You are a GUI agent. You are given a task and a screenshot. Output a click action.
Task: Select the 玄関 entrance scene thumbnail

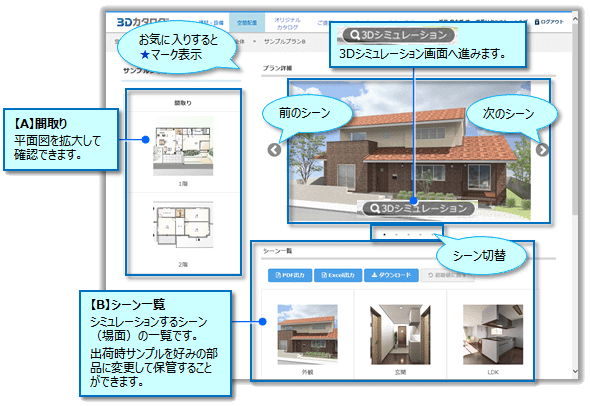click(x=400, y=334)
